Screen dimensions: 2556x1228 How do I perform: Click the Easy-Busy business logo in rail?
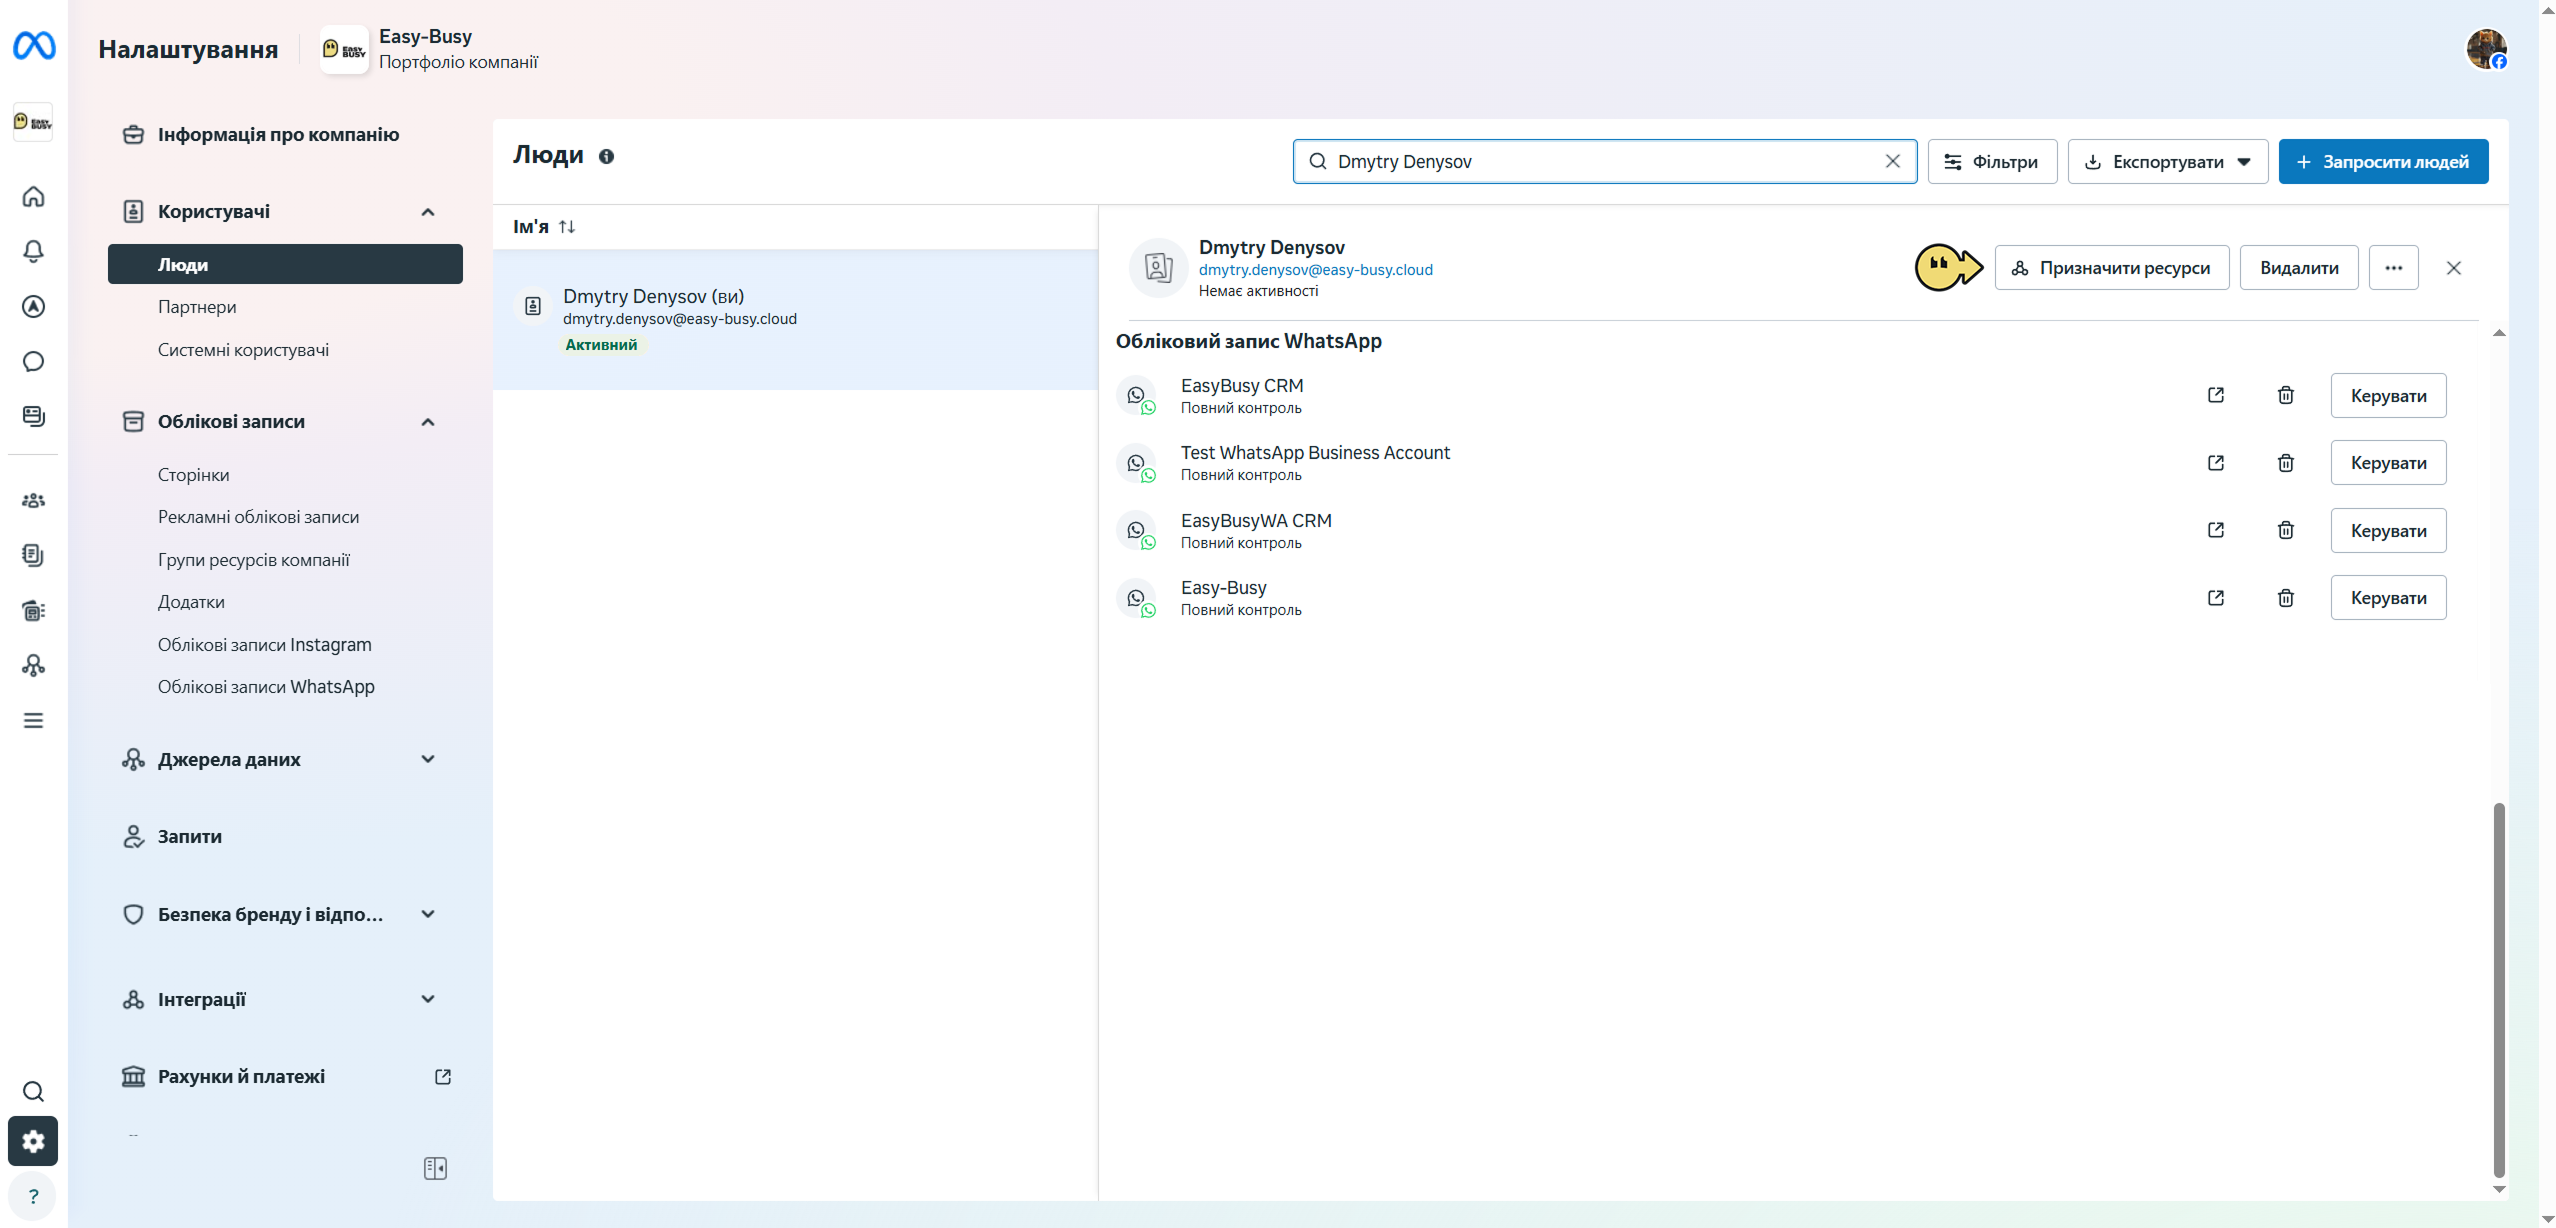tap(33, 122)
